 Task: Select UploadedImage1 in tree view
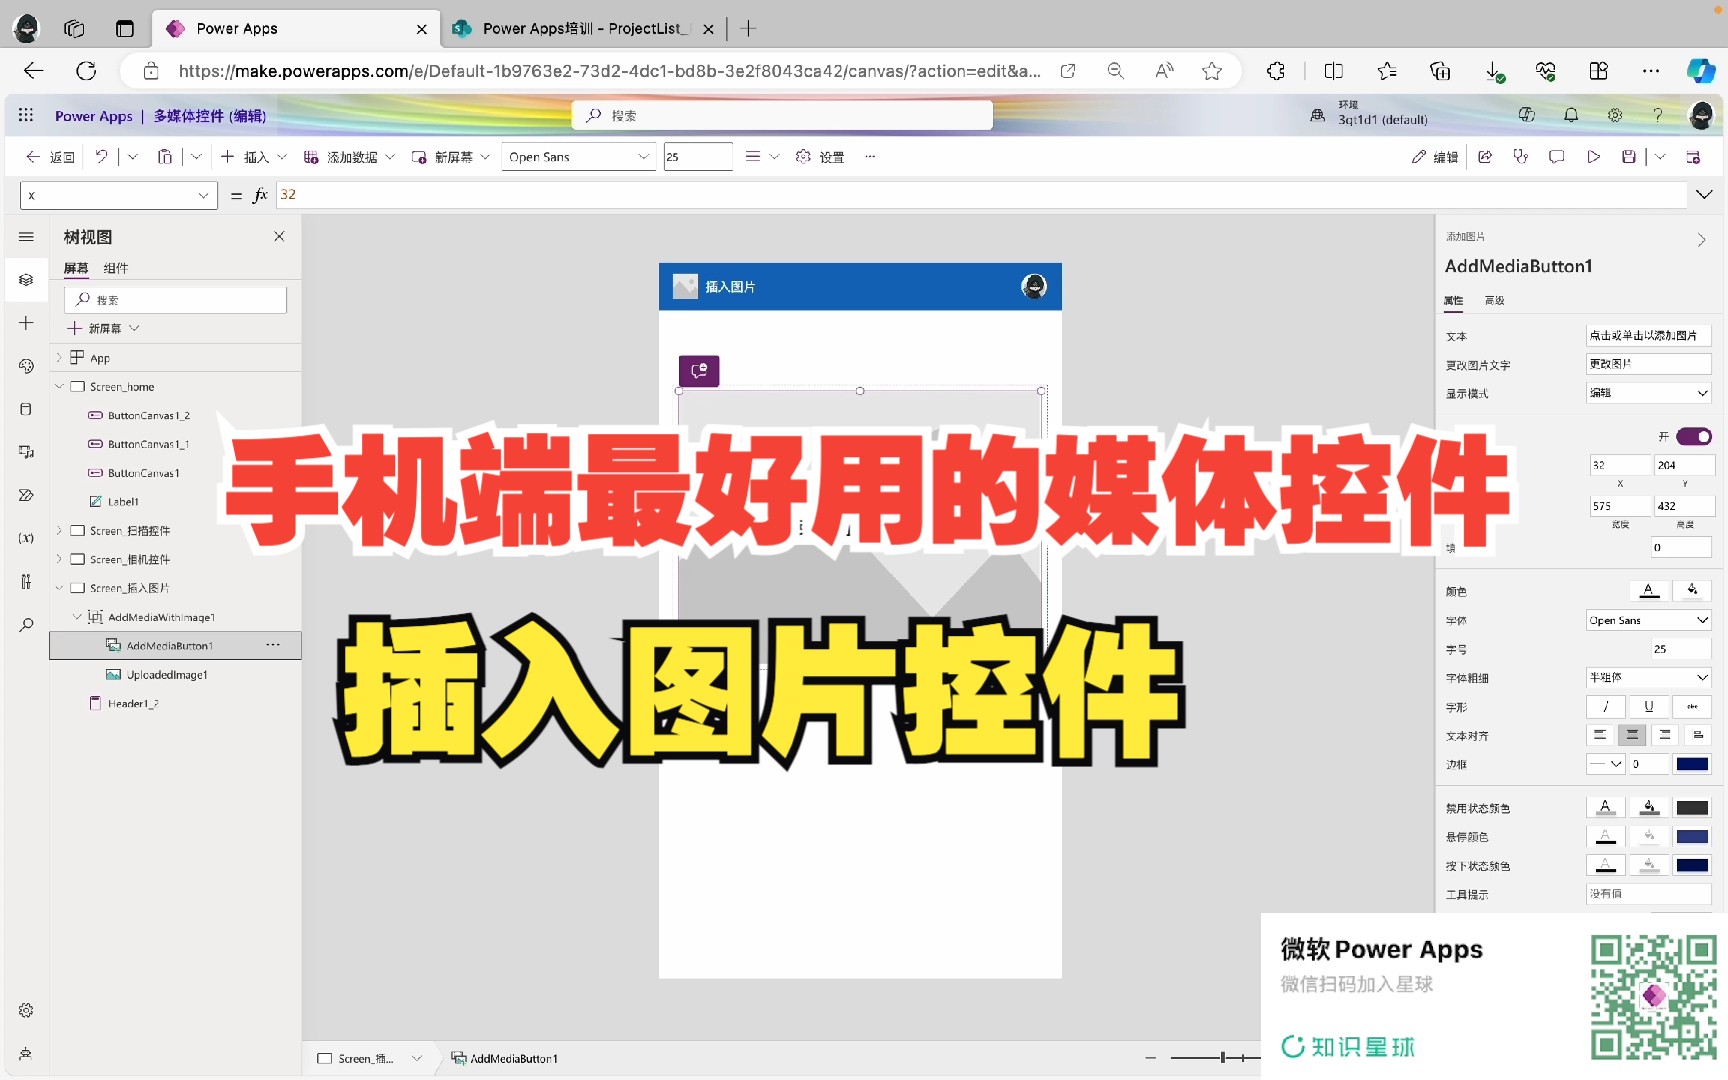pos(167,675)
